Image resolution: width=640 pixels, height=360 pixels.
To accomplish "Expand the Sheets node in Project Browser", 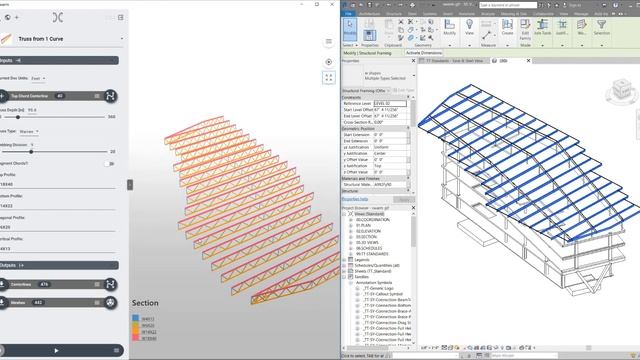I will (x=344, y=271).
